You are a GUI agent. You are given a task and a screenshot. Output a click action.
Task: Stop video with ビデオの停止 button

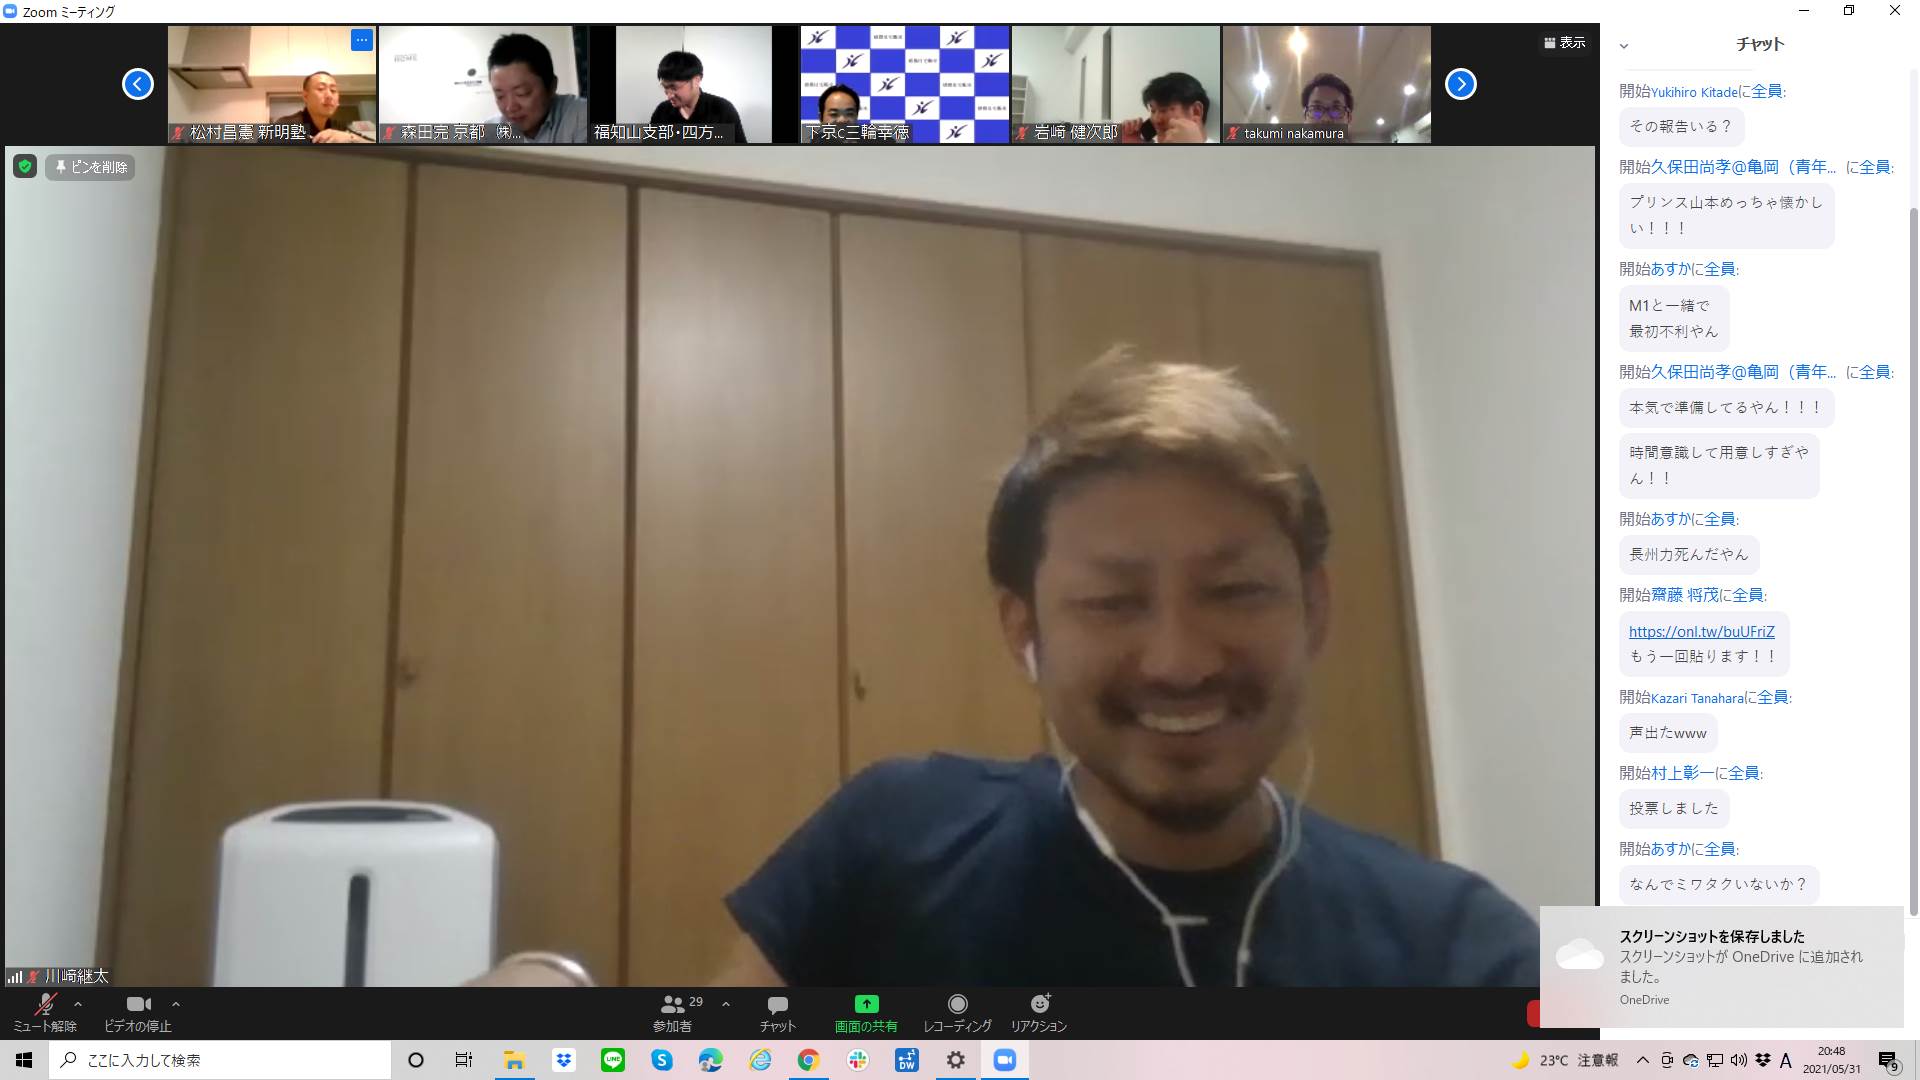coord(138,1012)
